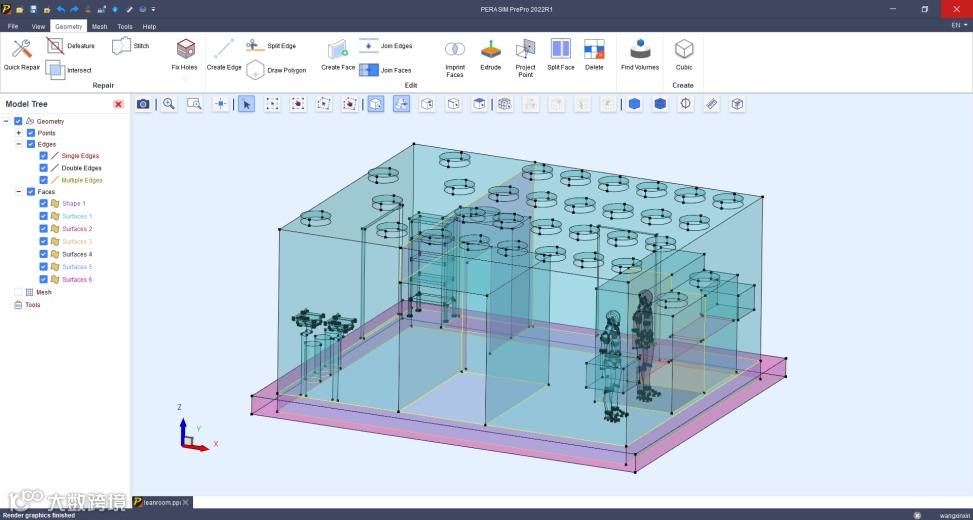Screen dimensions: 973x520
Task: Close the Model Tree panel
Action: pos(118,104)
